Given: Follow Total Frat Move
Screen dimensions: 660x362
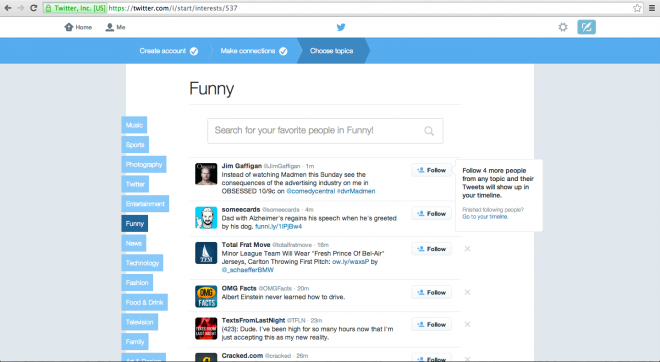Looking at the screenshot, I should pos(431,249).
